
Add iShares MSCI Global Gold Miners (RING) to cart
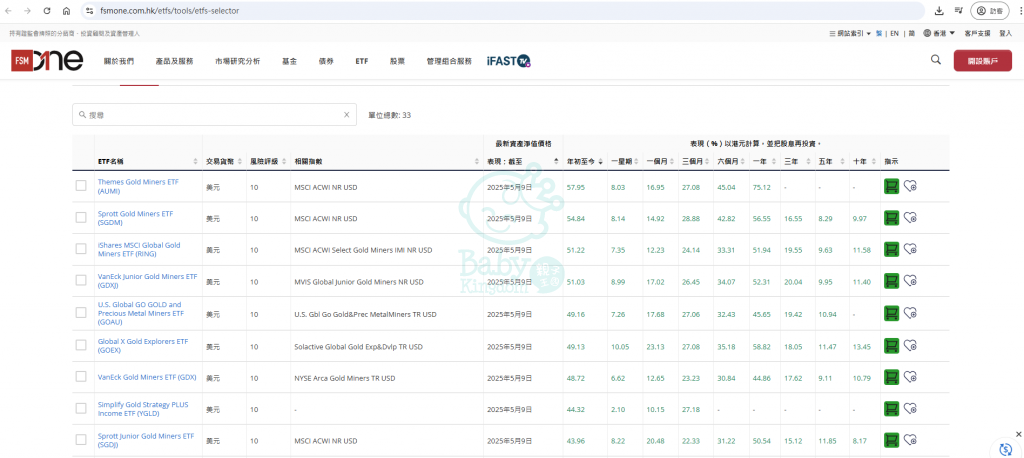(891, 249)
